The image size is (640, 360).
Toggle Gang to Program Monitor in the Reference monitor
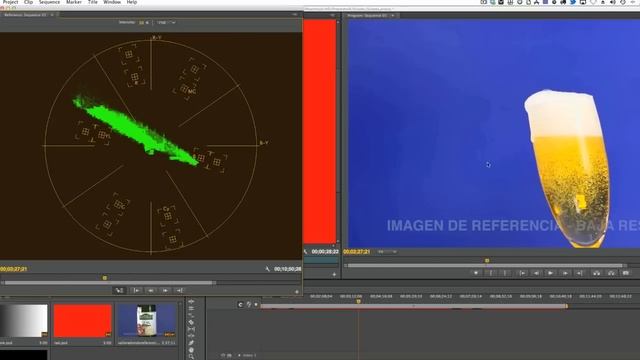click(119, 291)
